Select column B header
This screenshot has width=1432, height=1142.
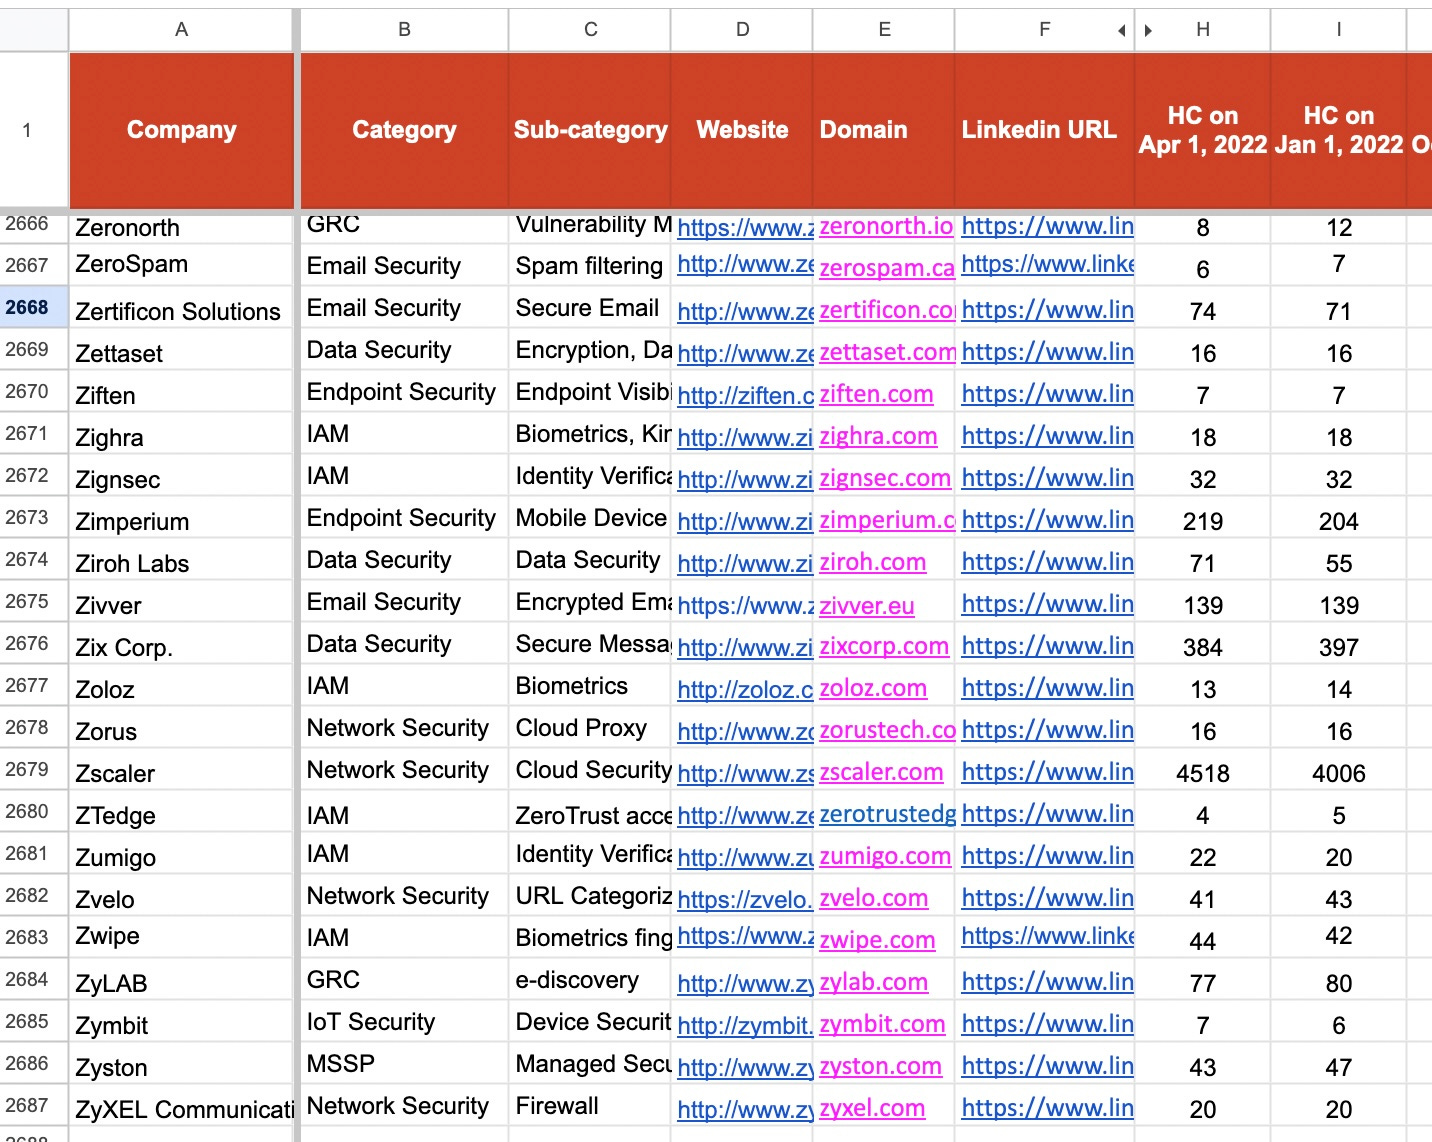404,30
